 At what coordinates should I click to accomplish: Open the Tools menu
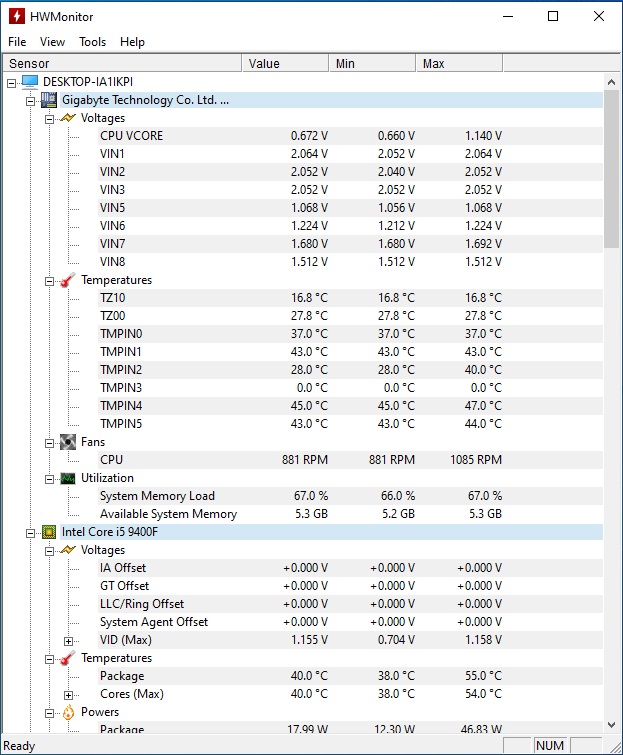click(92, 42)
